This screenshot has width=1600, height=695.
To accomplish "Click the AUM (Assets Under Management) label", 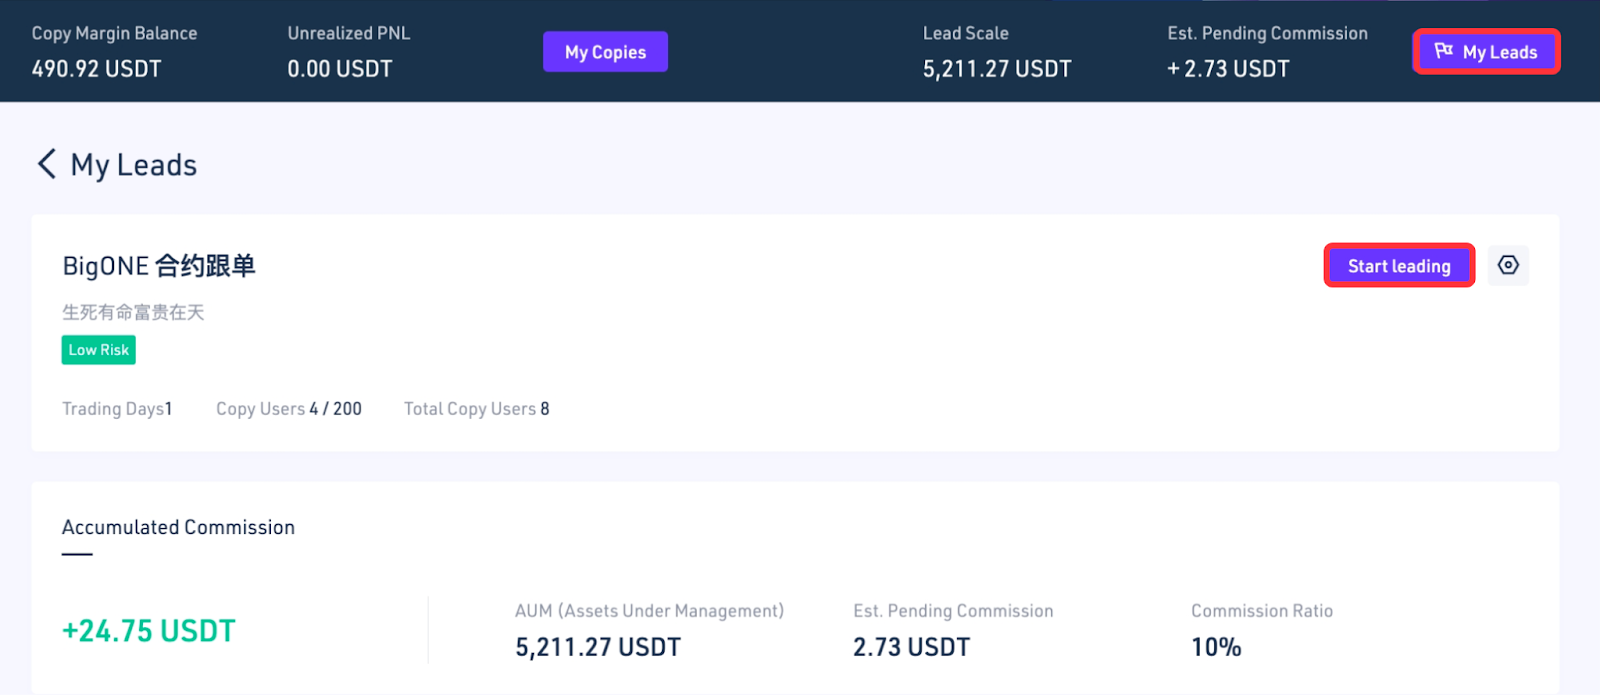I will pyautogui.click(x=649, y=611).
